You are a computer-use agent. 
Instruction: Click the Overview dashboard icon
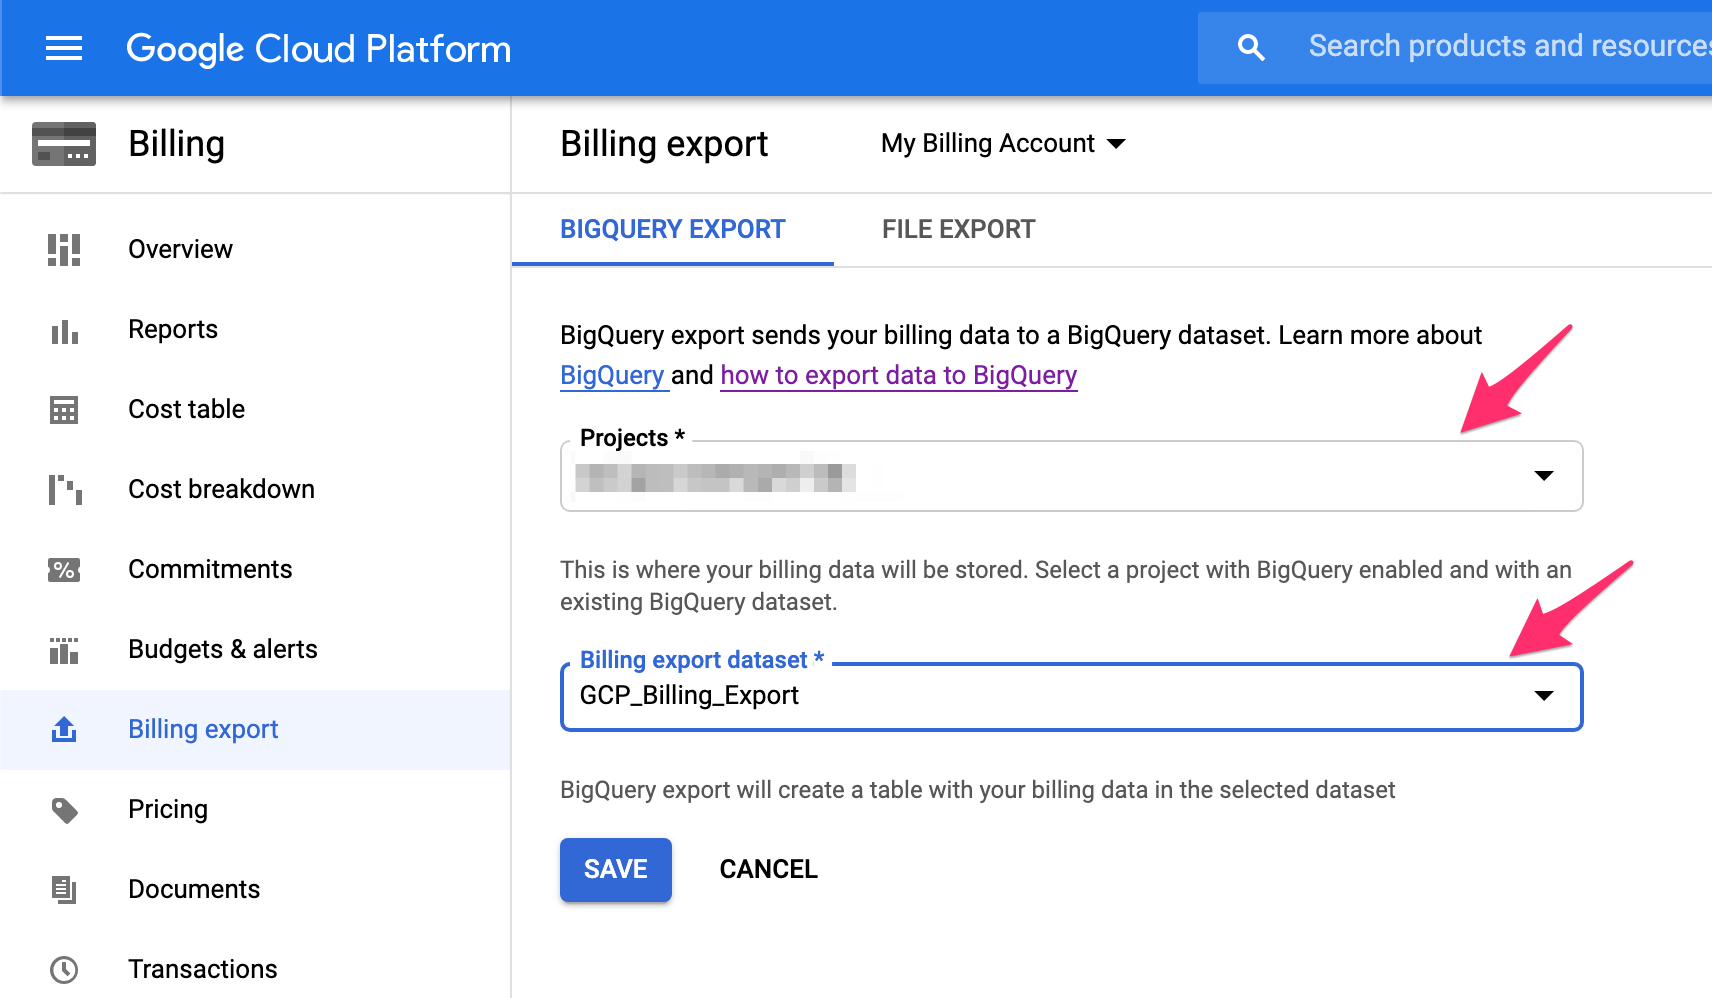point(64,249)
